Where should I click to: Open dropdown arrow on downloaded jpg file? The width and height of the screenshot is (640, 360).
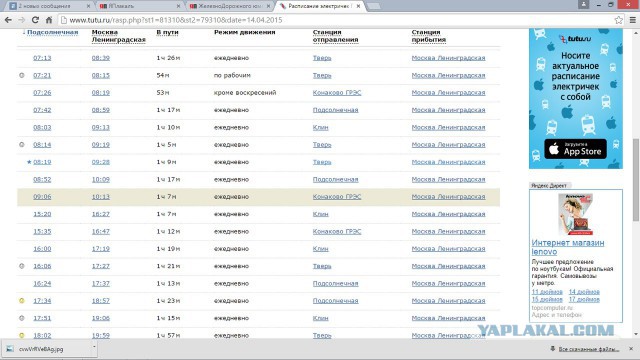(94, 347)
